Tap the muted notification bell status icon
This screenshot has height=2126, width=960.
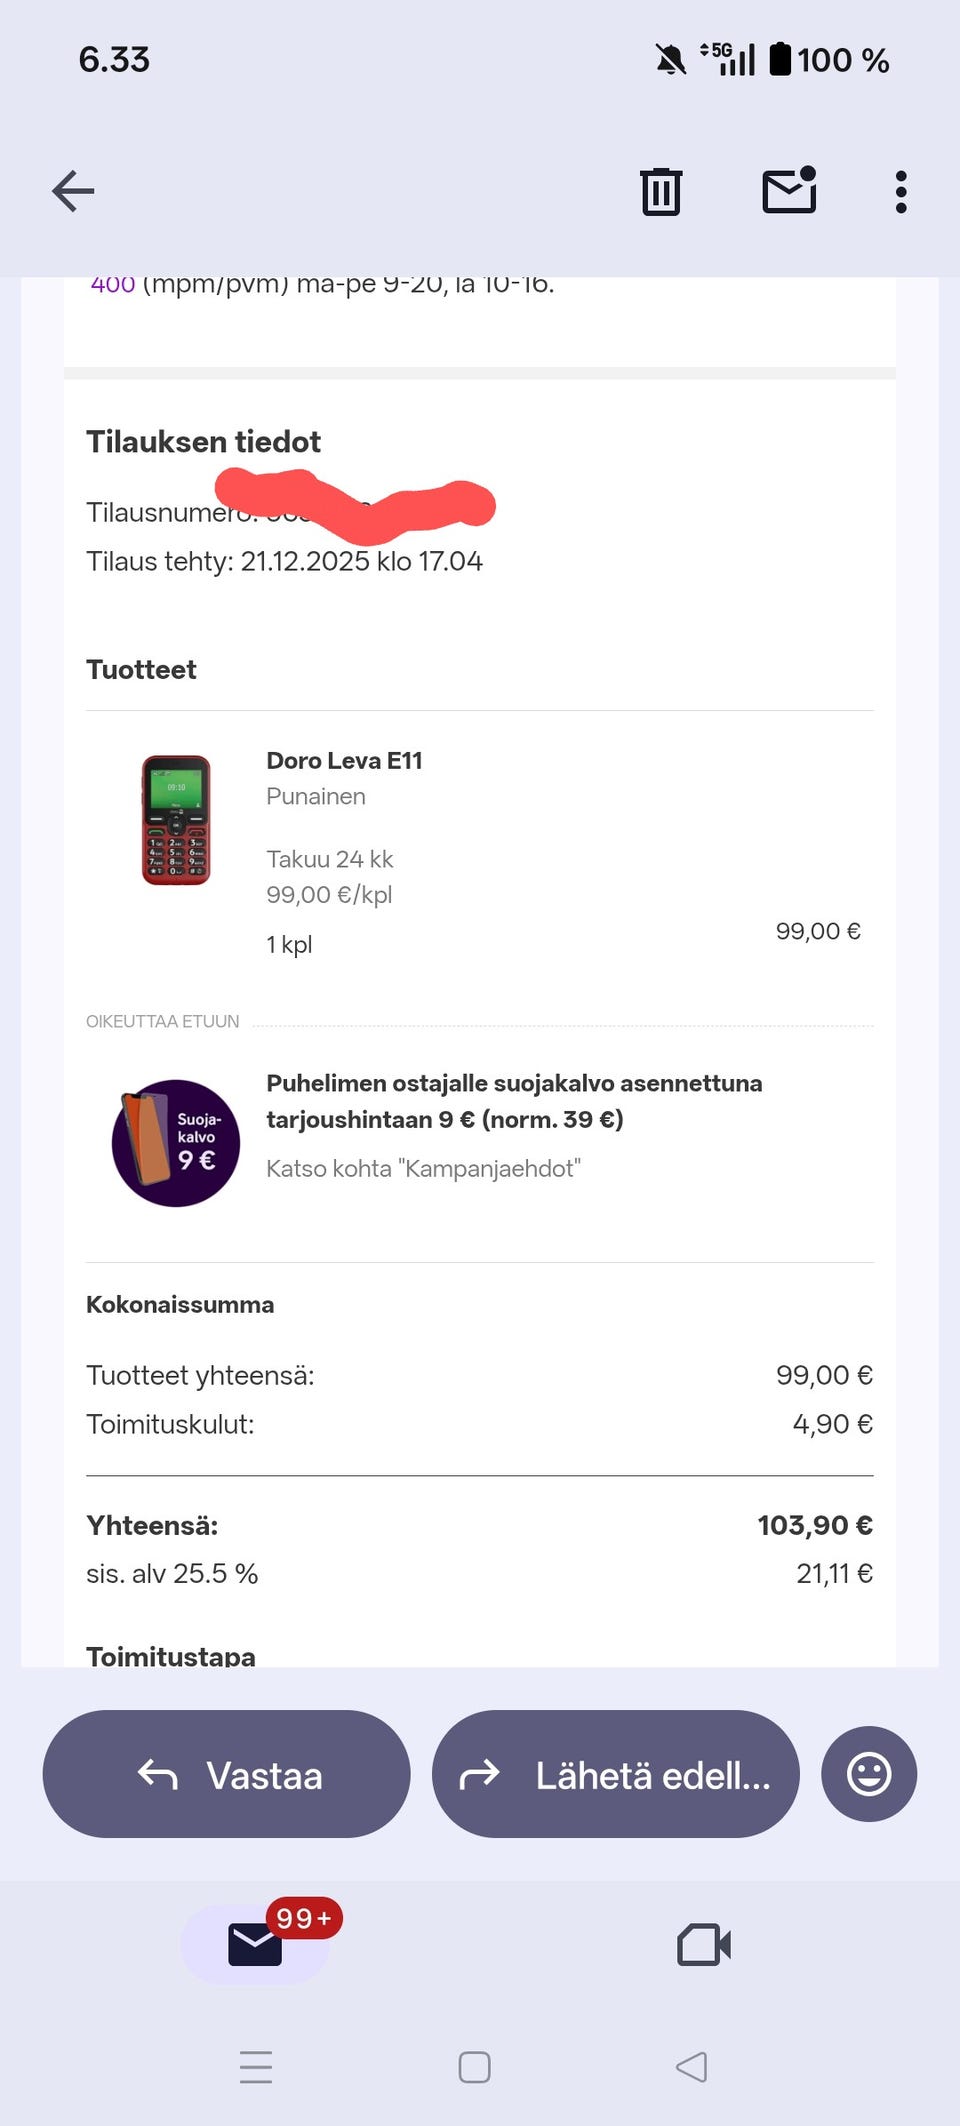click(671, 60)
